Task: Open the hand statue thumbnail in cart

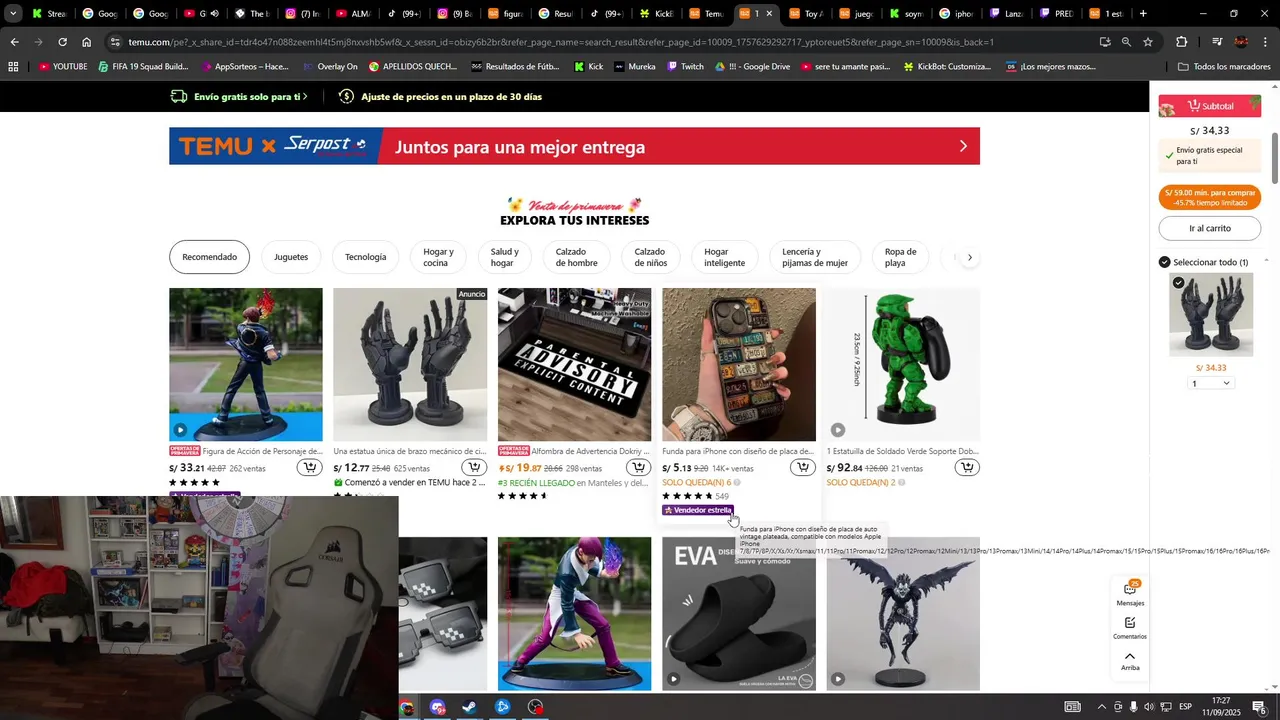Action: click(1210, 314)
